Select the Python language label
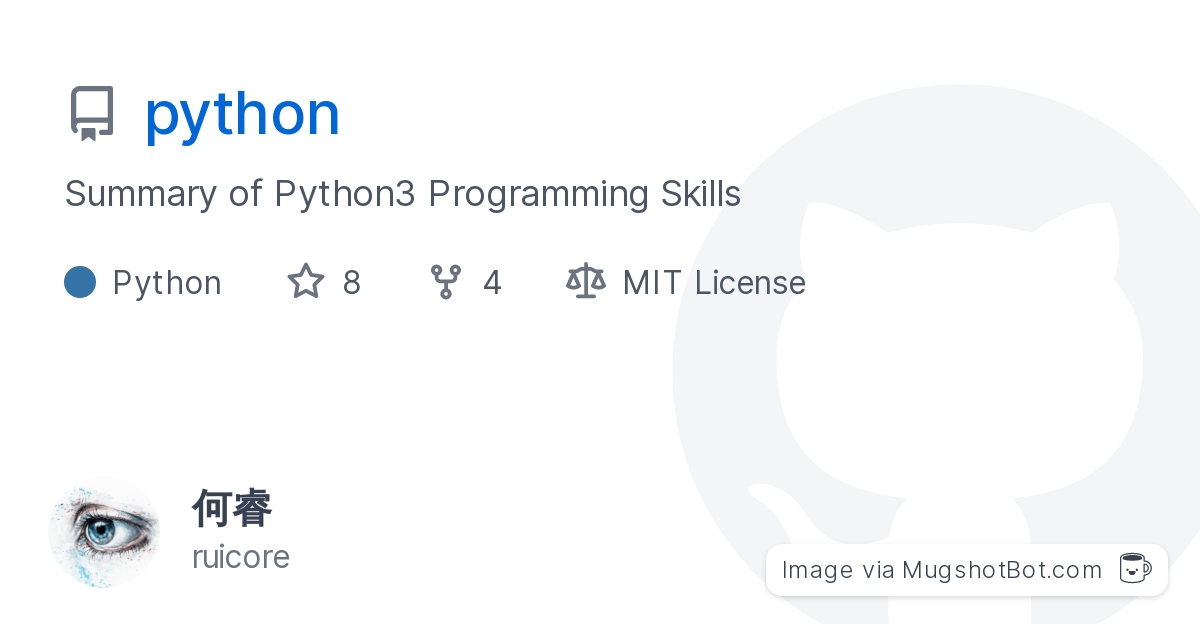 tap(167, 283)
